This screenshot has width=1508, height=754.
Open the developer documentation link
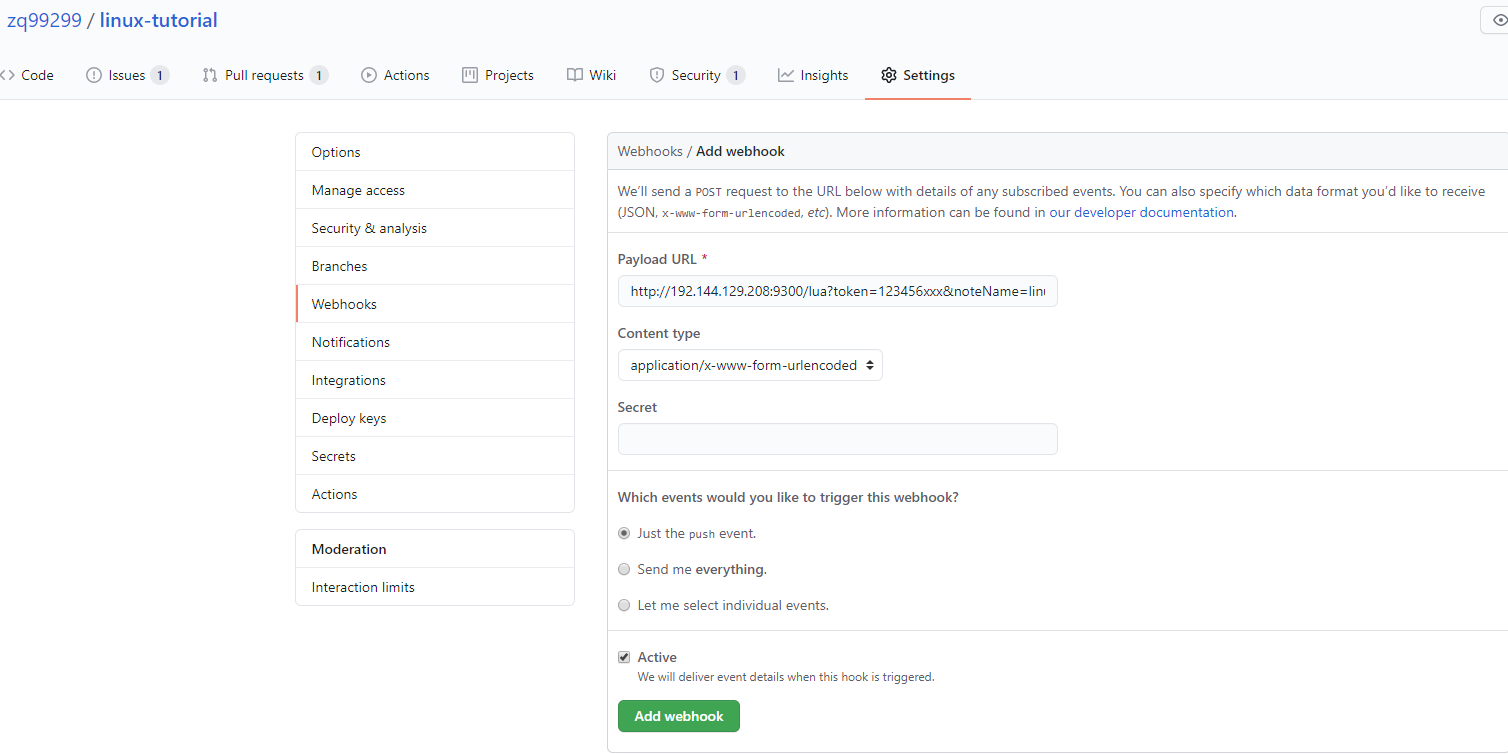tap(1141, 212)
